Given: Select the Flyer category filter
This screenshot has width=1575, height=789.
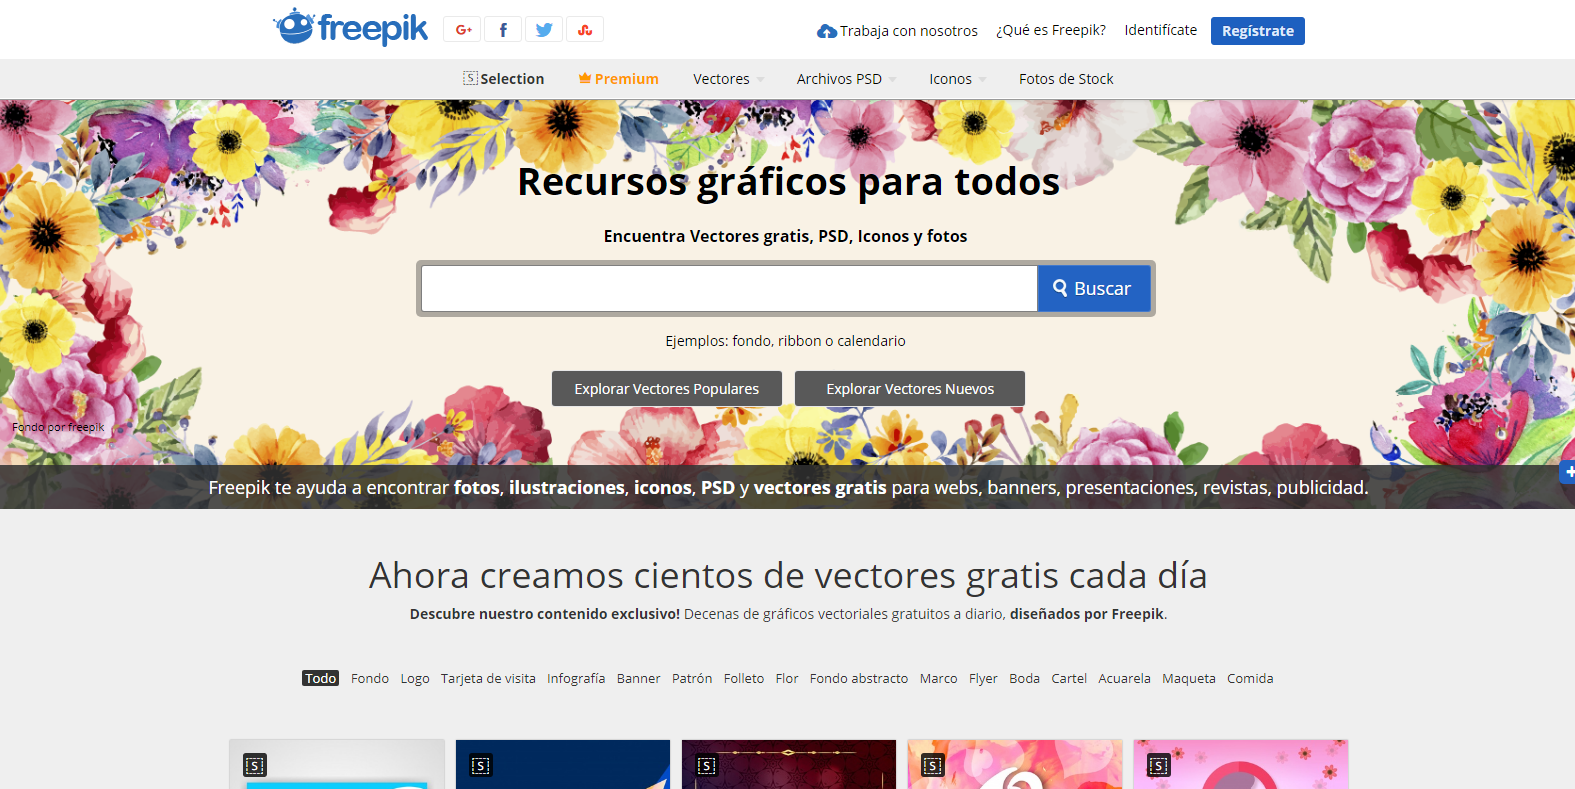Looking at the screenshot, I should [983, 678].
